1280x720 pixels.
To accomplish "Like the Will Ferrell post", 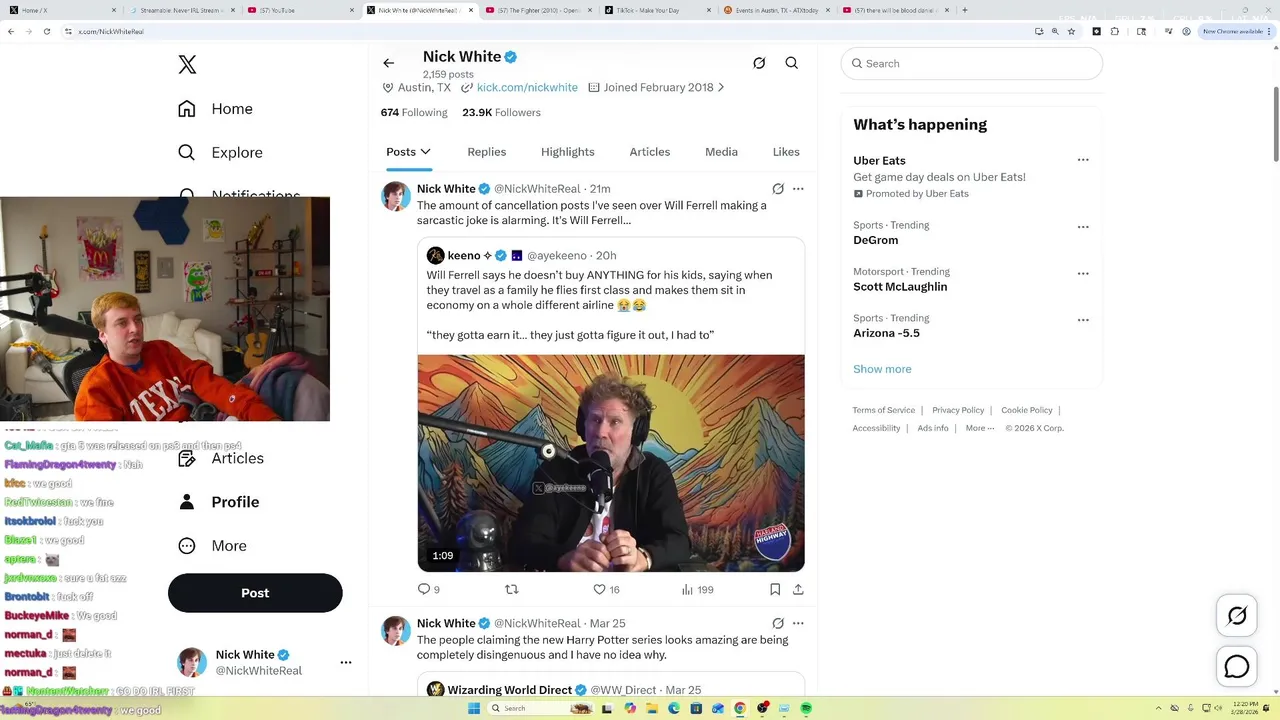I will click(606, 590).
